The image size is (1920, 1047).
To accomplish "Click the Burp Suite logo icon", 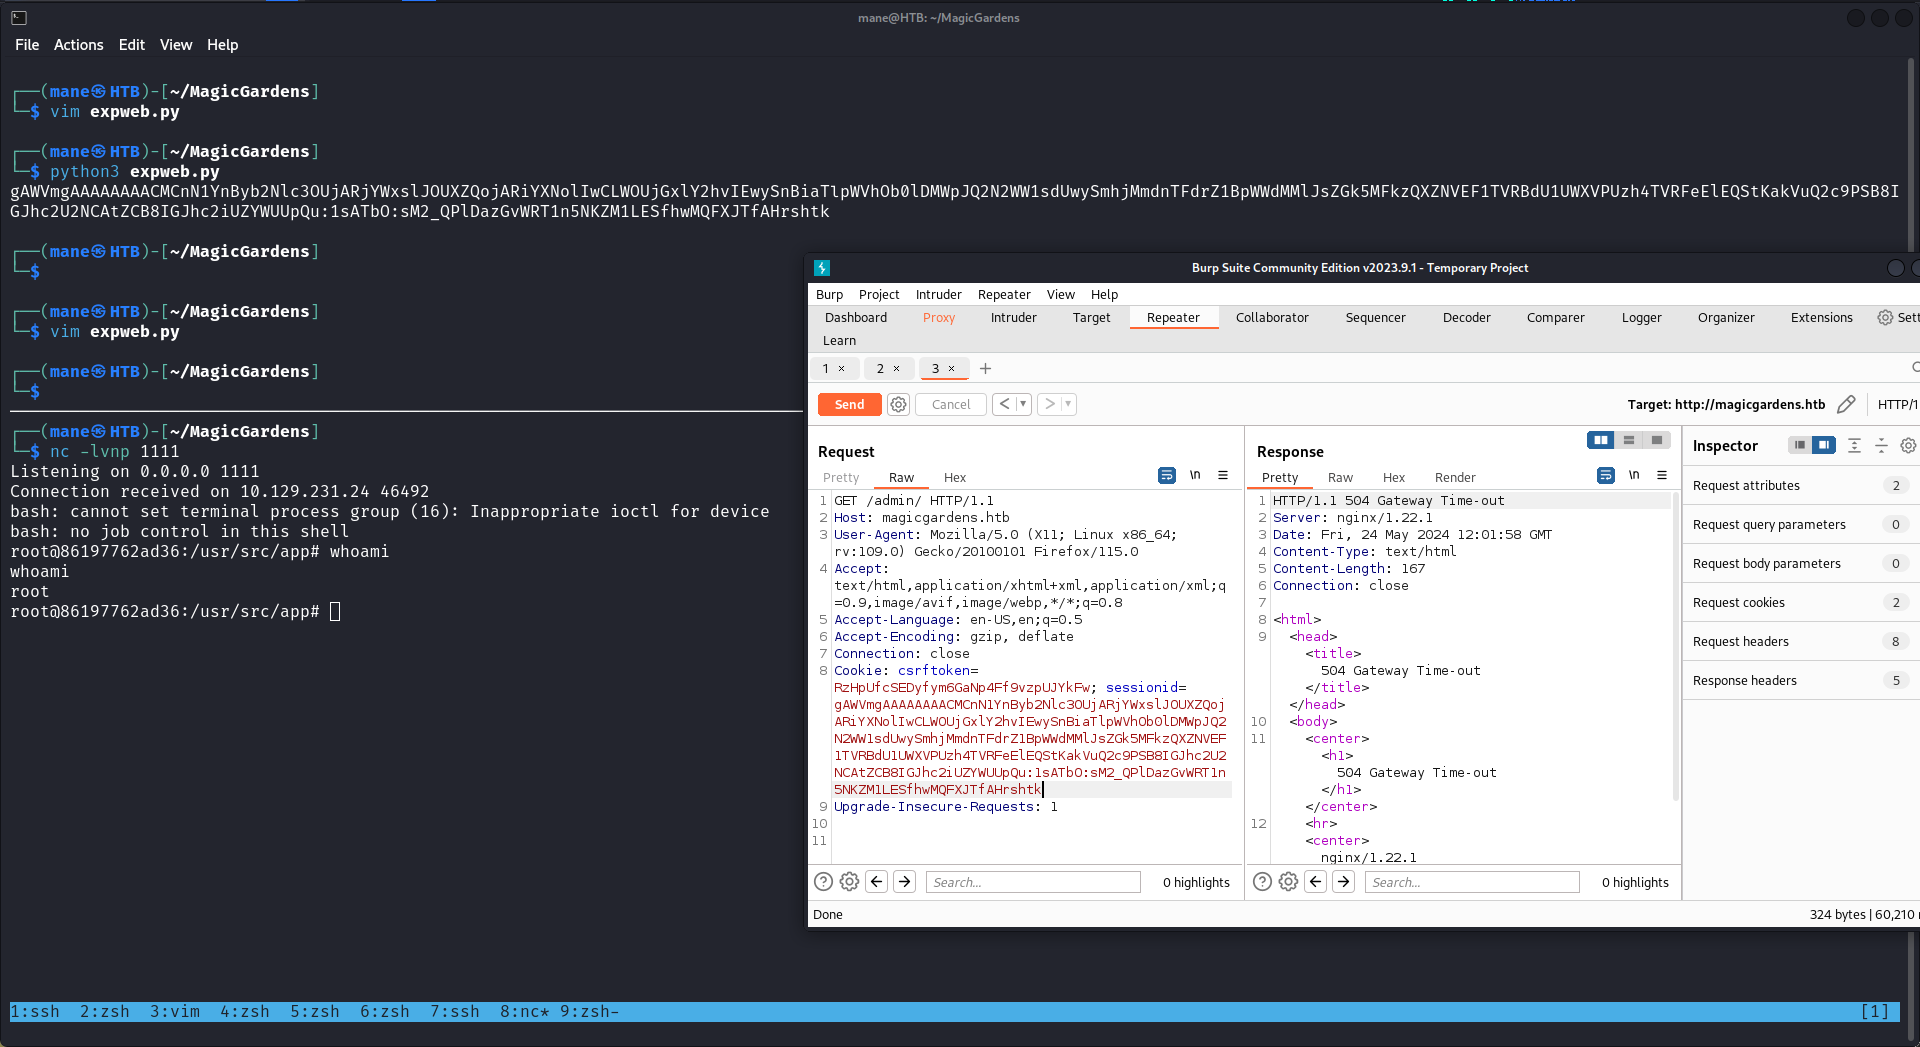I will 822,268.
